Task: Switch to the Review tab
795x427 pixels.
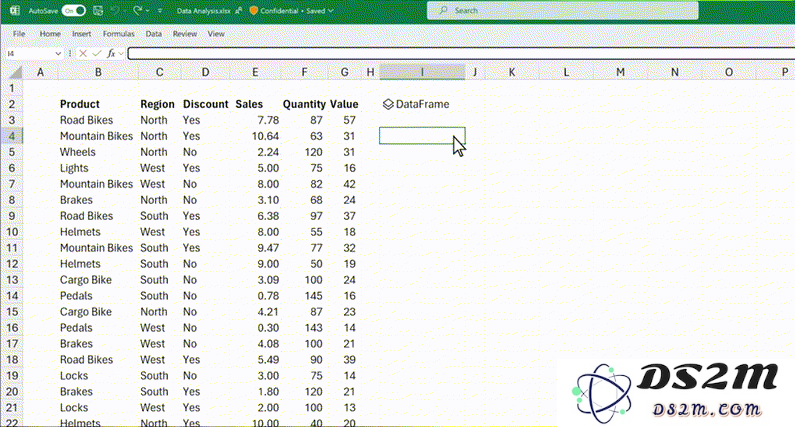Action: (185, 34)
